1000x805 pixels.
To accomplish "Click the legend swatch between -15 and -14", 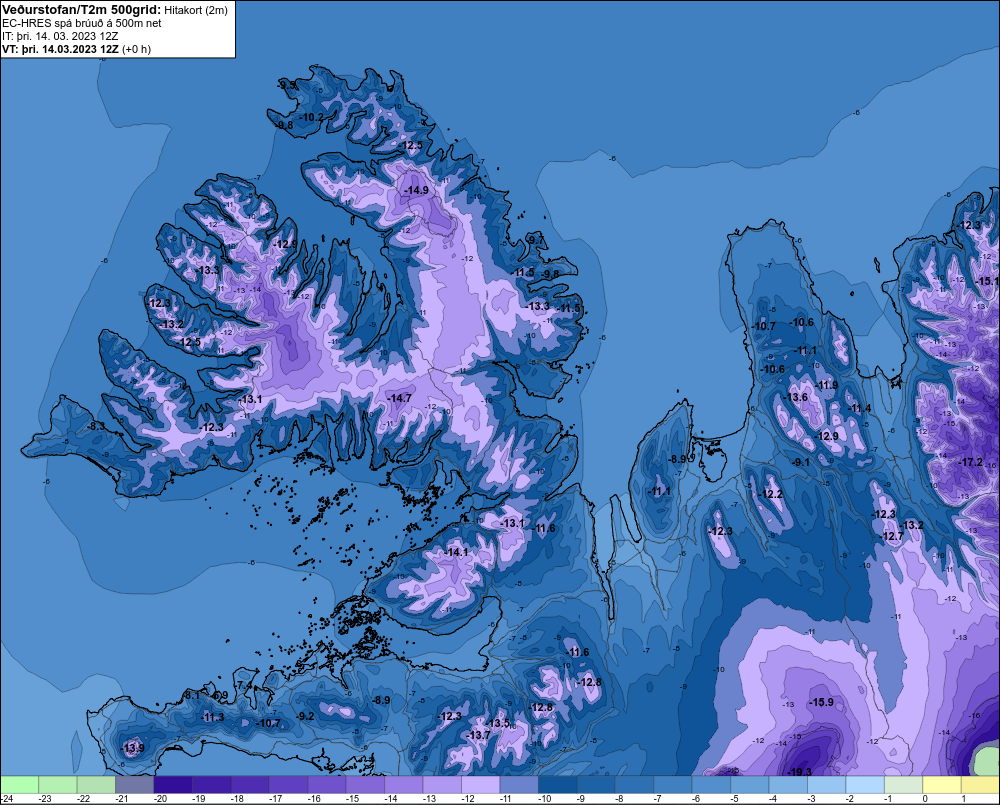I will tap(365, 785).
